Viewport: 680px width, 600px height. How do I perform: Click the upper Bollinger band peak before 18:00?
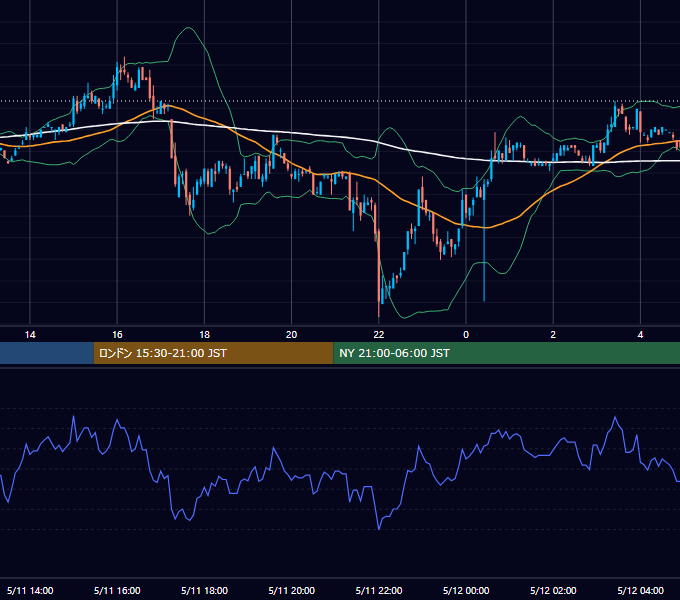(188, 28)
